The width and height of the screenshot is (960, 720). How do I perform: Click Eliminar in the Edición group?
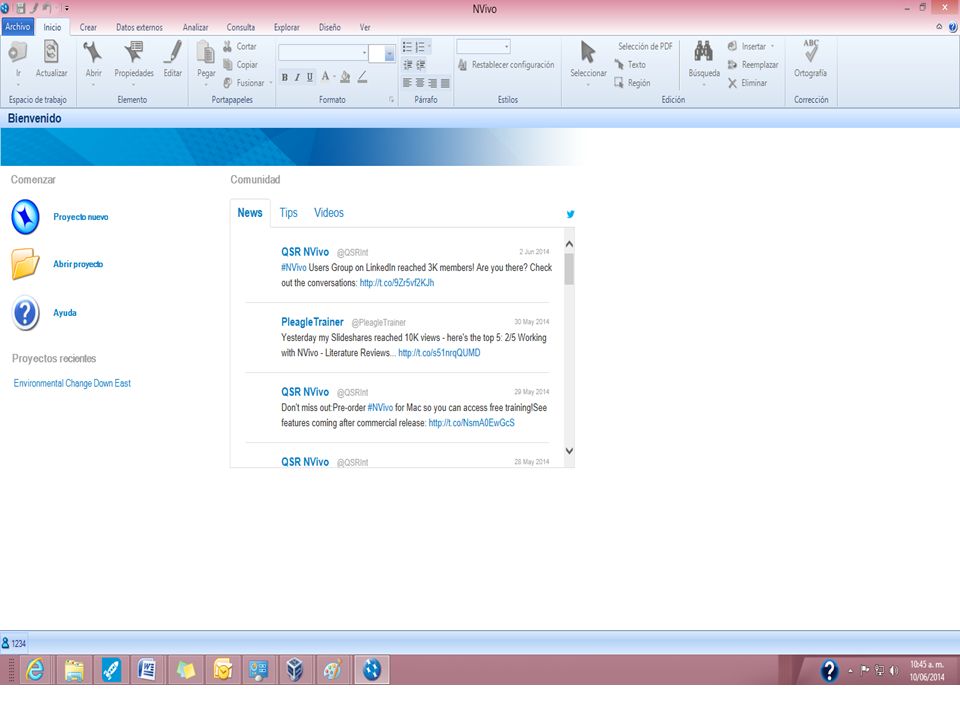tap(748, 83)
